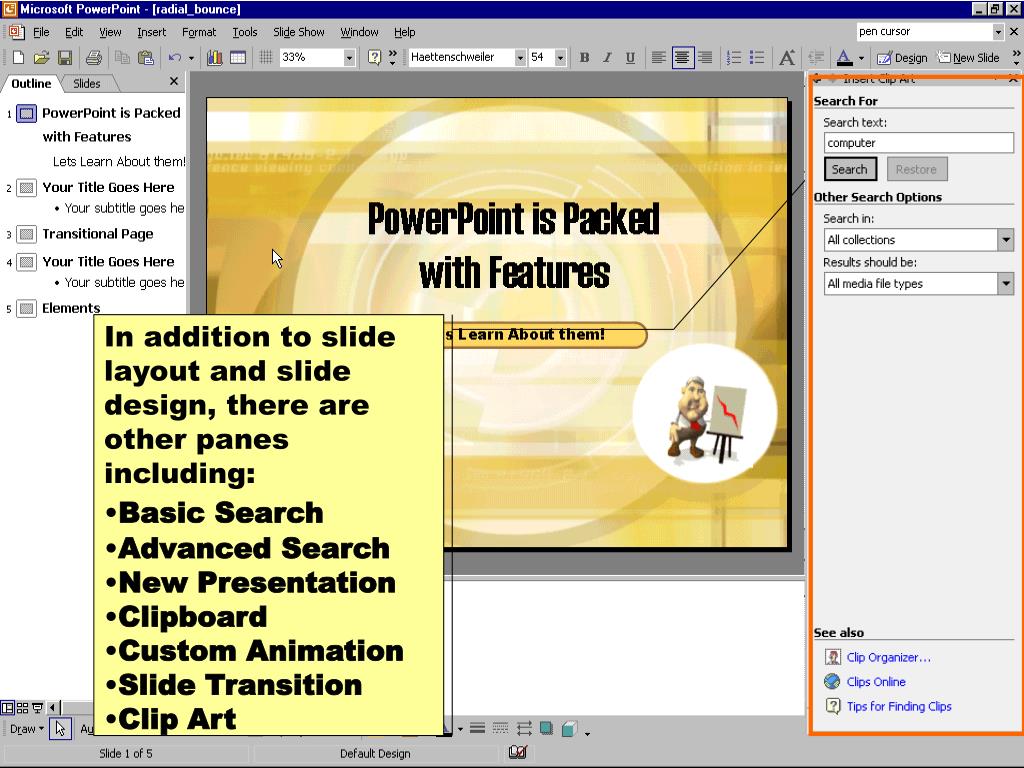Click the Copy icon in the toolbar
The height and width of the screenshot is (768, 1024).
(121, 57)
